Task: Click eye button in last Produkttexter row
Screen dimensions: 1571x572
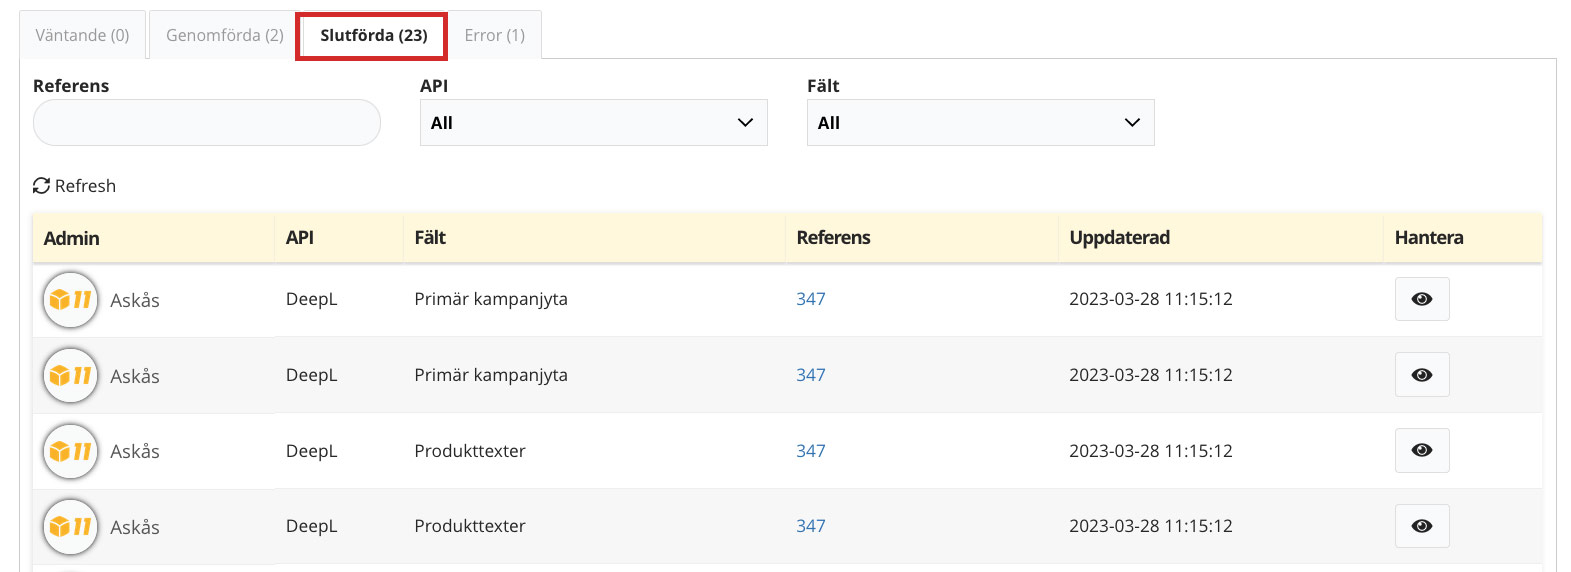Action: point(1422,526)
